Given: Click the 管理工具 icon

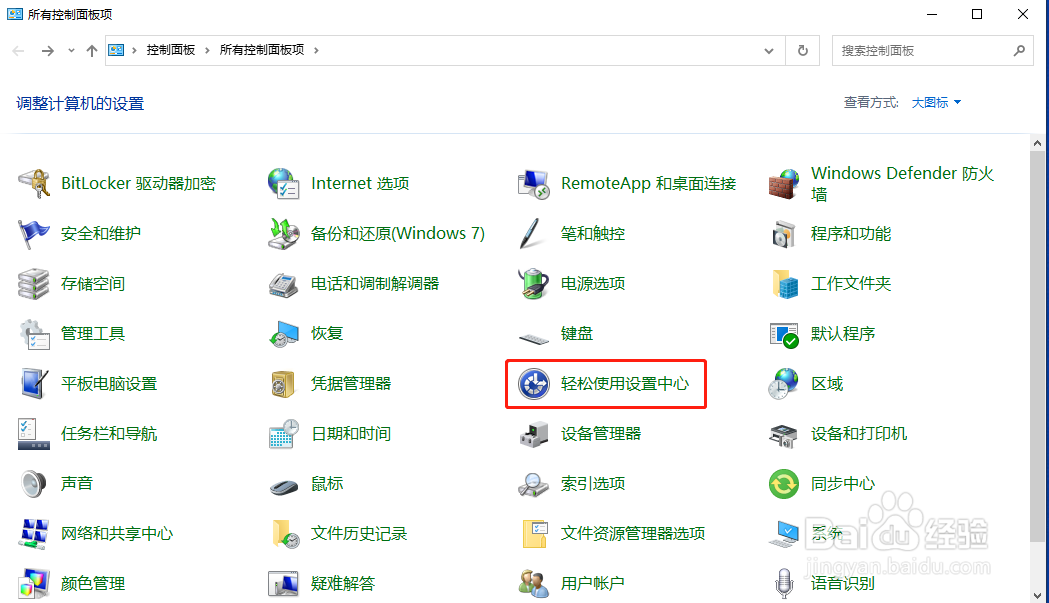Looking at the screenshot, I should pos(33,333).
